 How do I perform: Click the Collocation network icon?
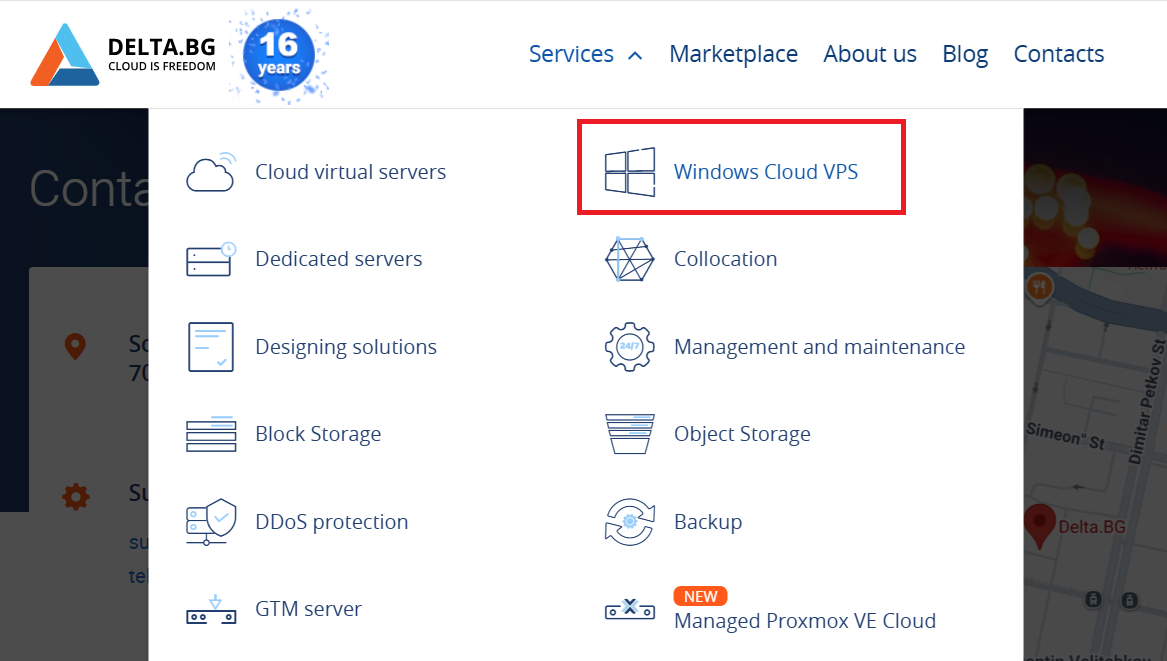[x=630, y=259]
